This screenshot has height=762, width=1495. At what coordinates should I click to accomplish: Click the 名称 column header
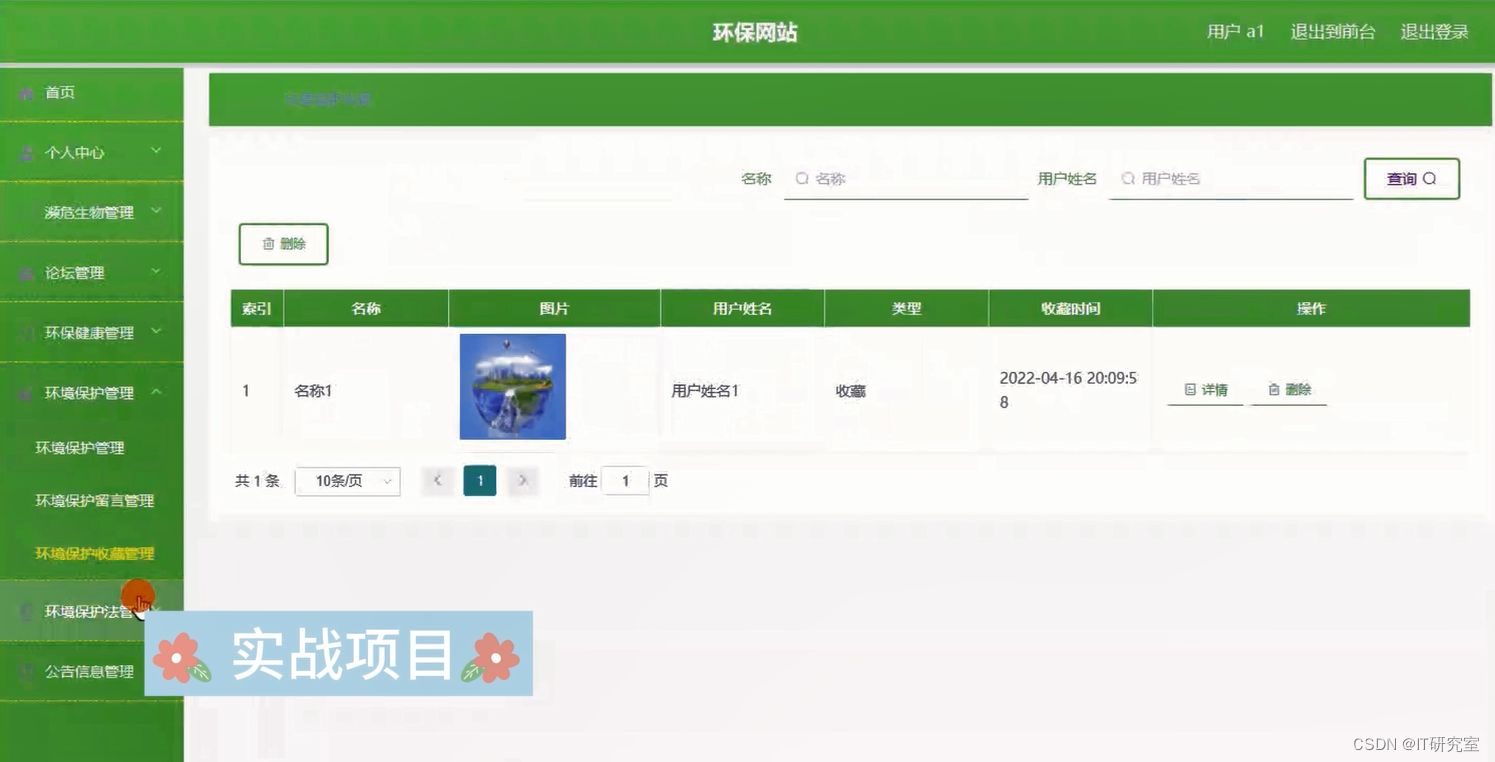(366, 309)
